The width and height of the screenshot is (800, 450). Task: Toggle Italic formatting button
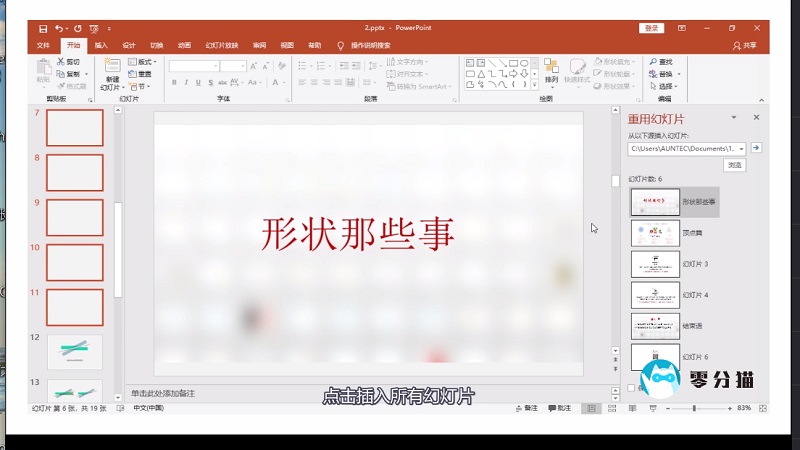tap(186, 83)
